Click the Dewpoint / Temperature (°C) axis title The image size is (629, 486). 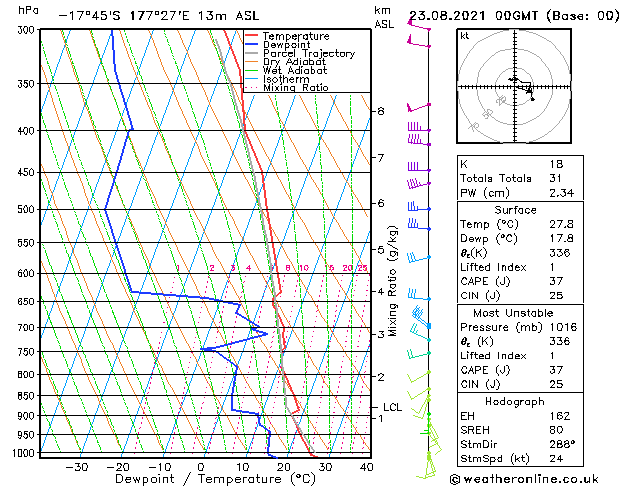click(215, 479)
